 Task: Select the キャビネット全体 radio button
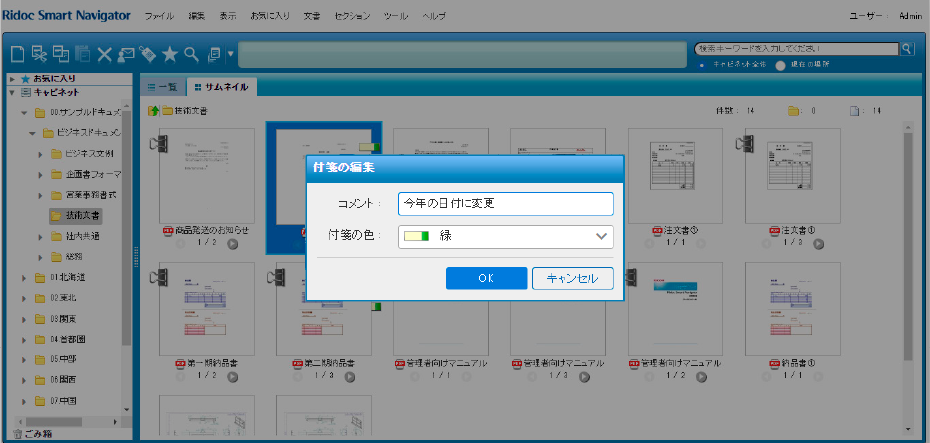click(x=703, y=64)
